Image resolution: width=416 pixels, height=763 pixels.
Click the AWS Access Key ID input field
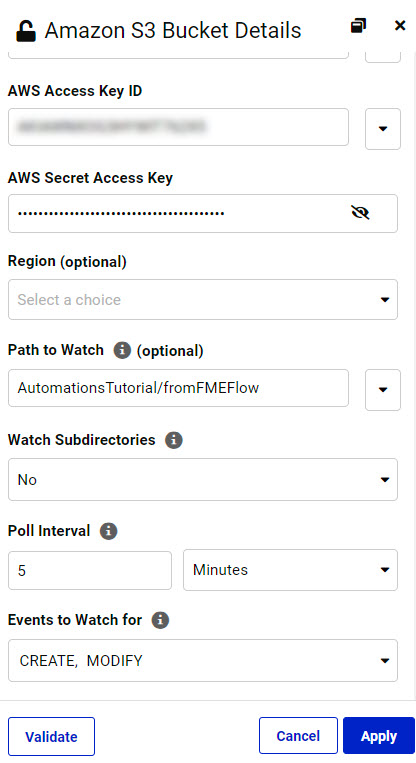click(179, 127)
